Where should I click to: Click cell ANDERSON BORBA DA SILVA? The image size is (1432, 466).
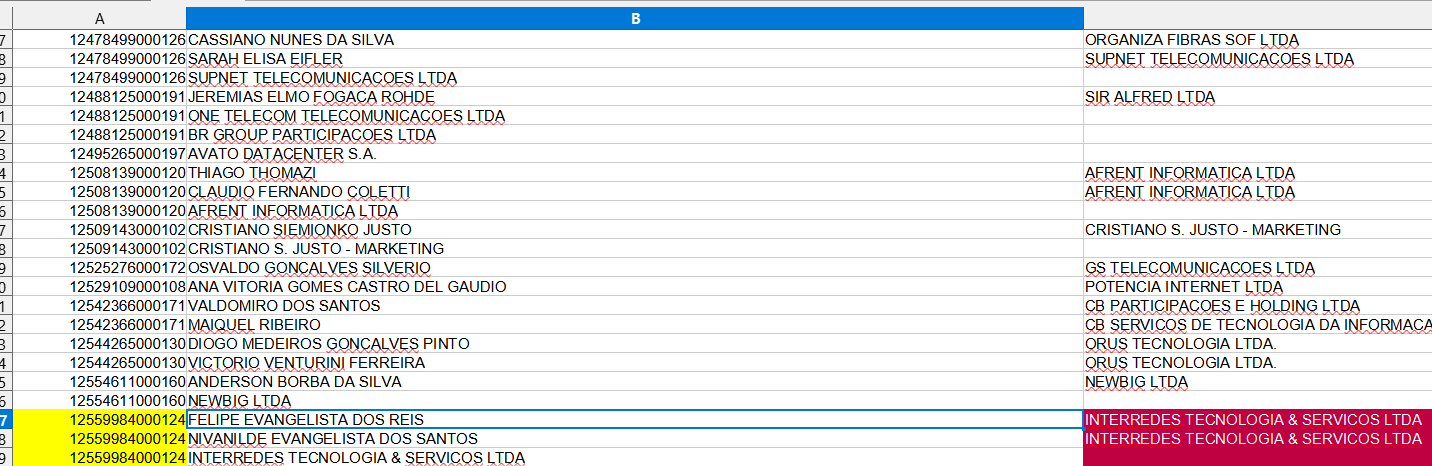(635, 382)
